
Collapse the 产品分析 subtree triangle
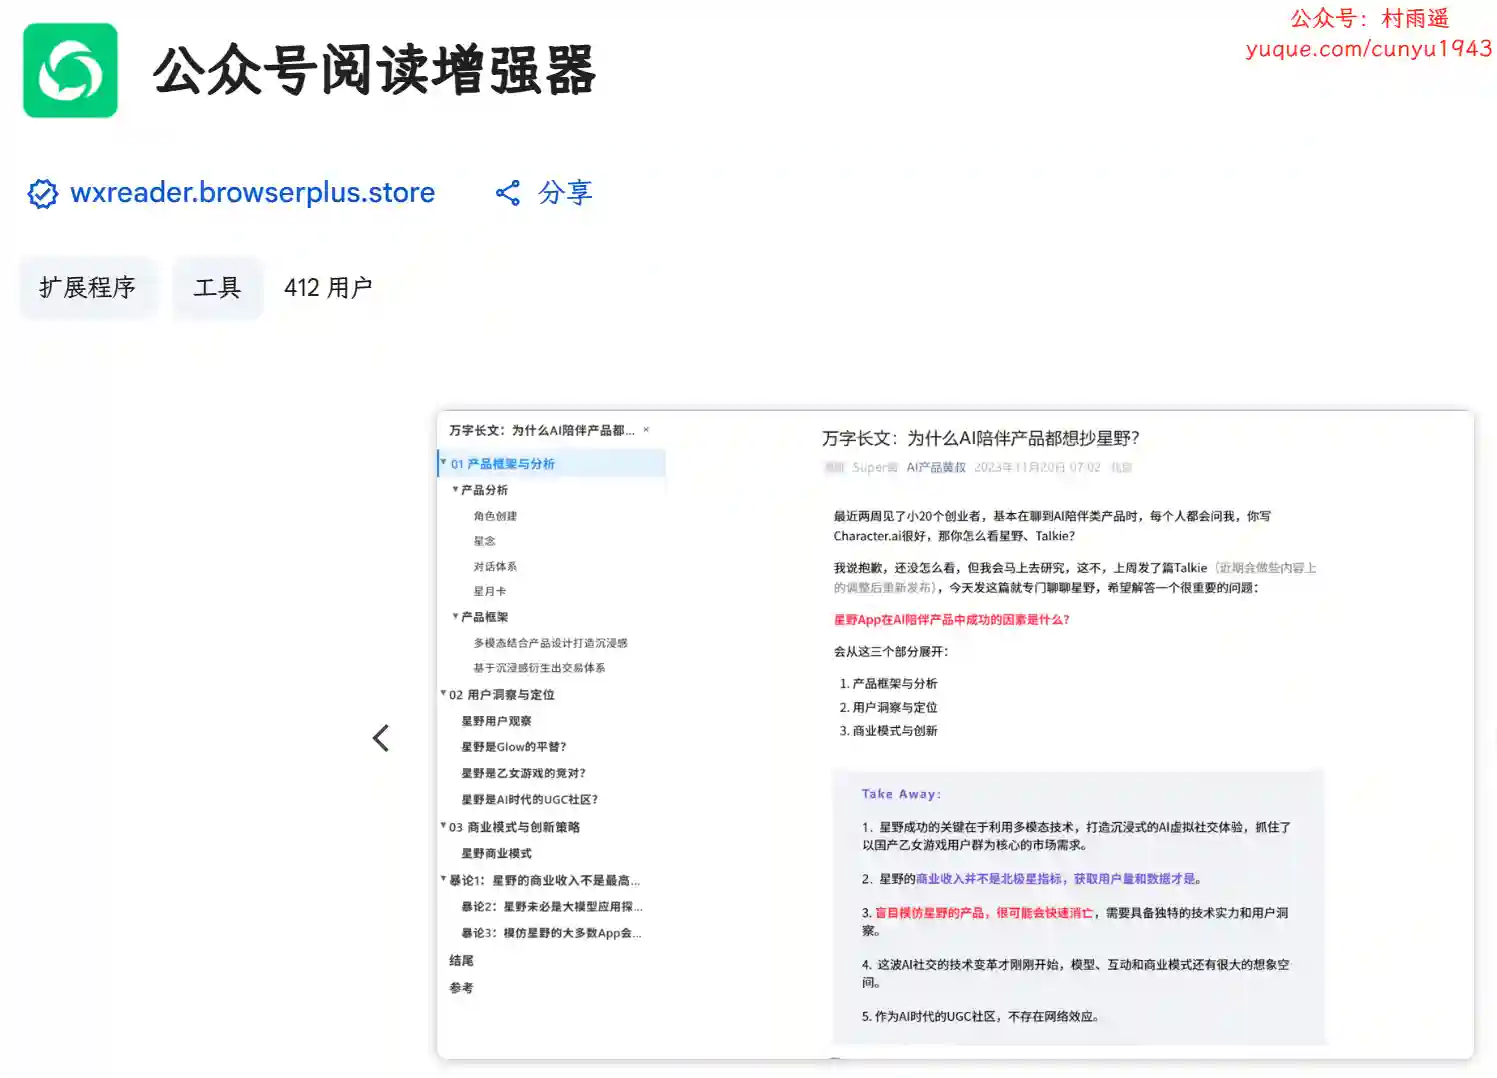455,490
